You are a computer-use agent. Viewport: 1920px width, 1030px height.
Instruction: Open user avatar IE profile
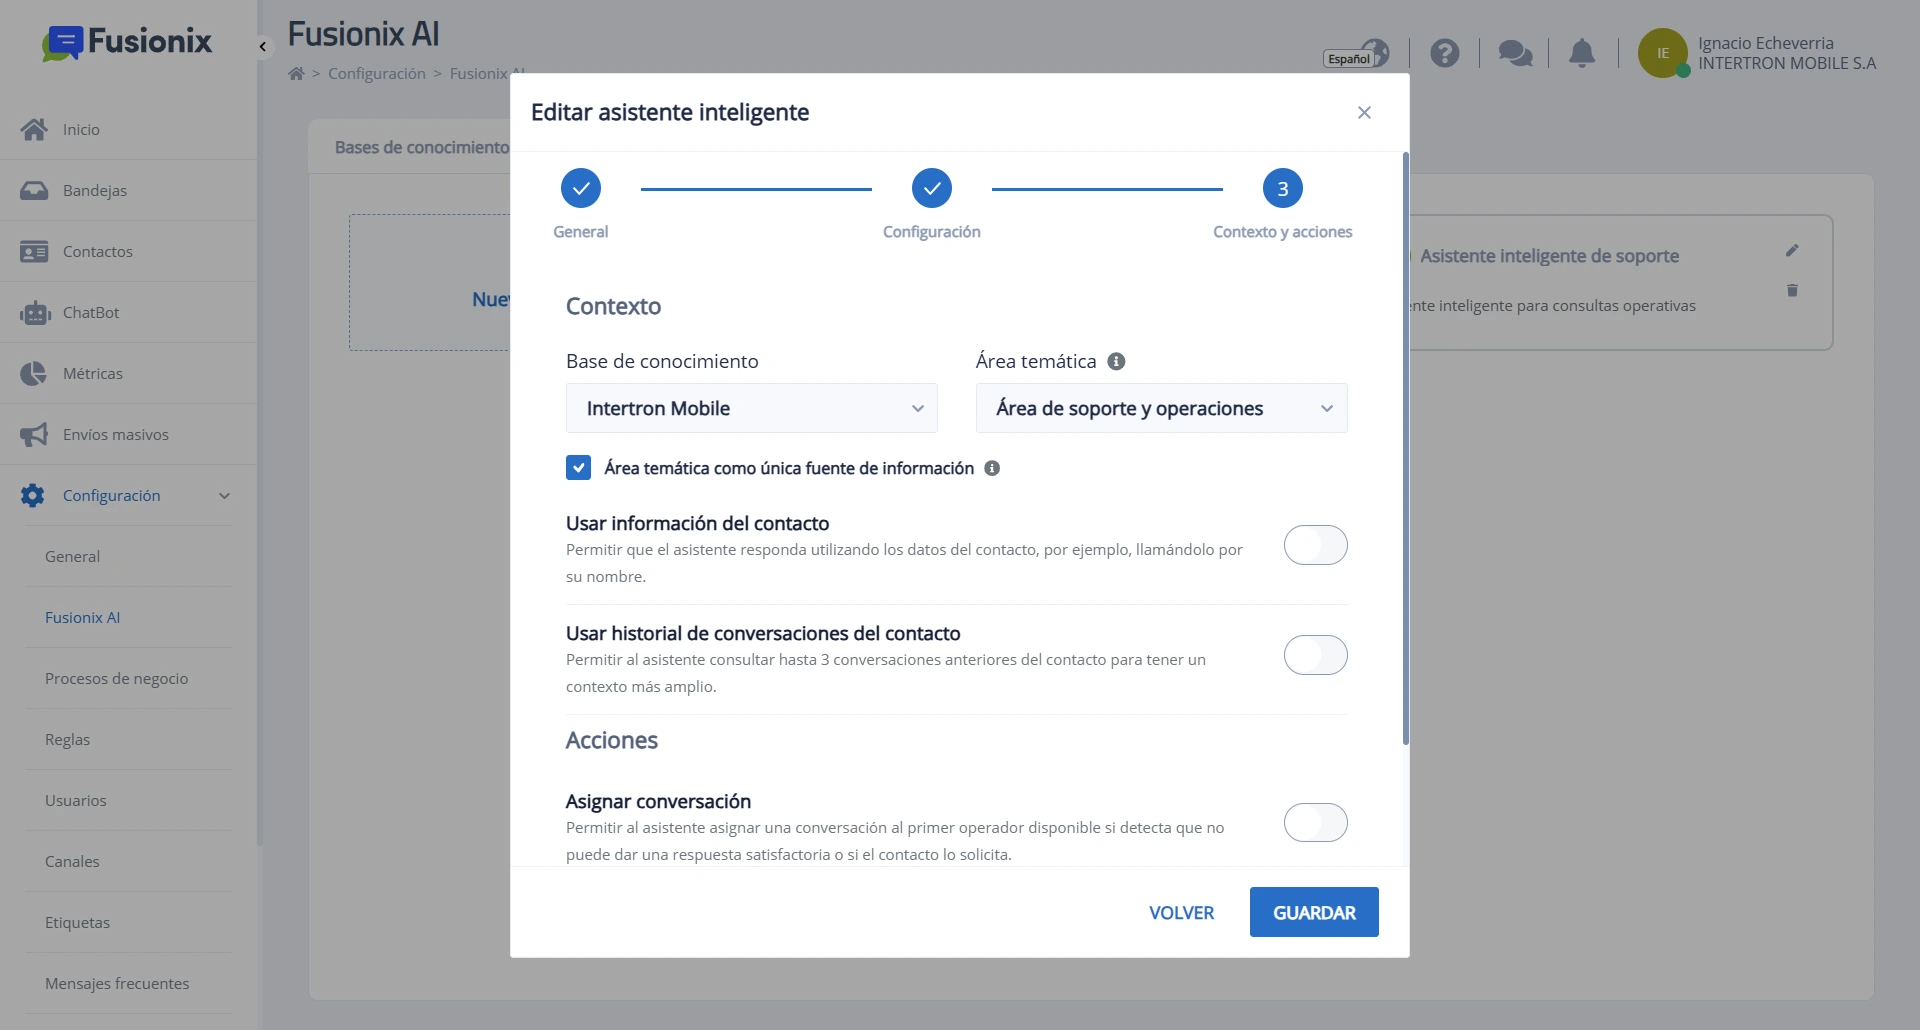[1663, 53]
